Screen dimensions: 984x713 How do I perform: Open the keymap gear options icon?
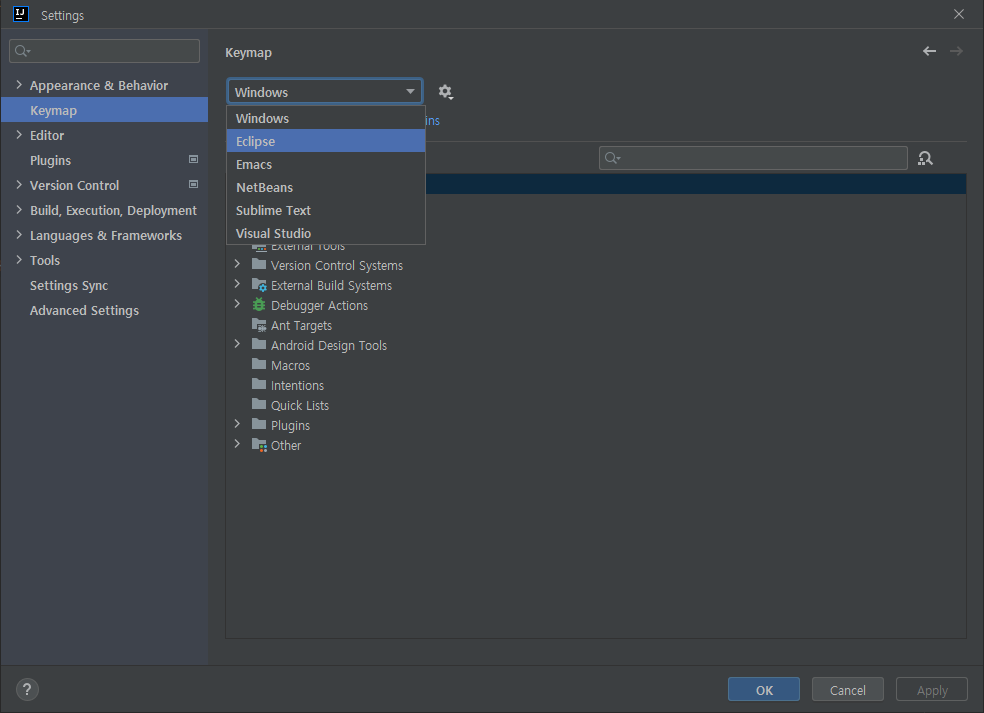[446, 92]
